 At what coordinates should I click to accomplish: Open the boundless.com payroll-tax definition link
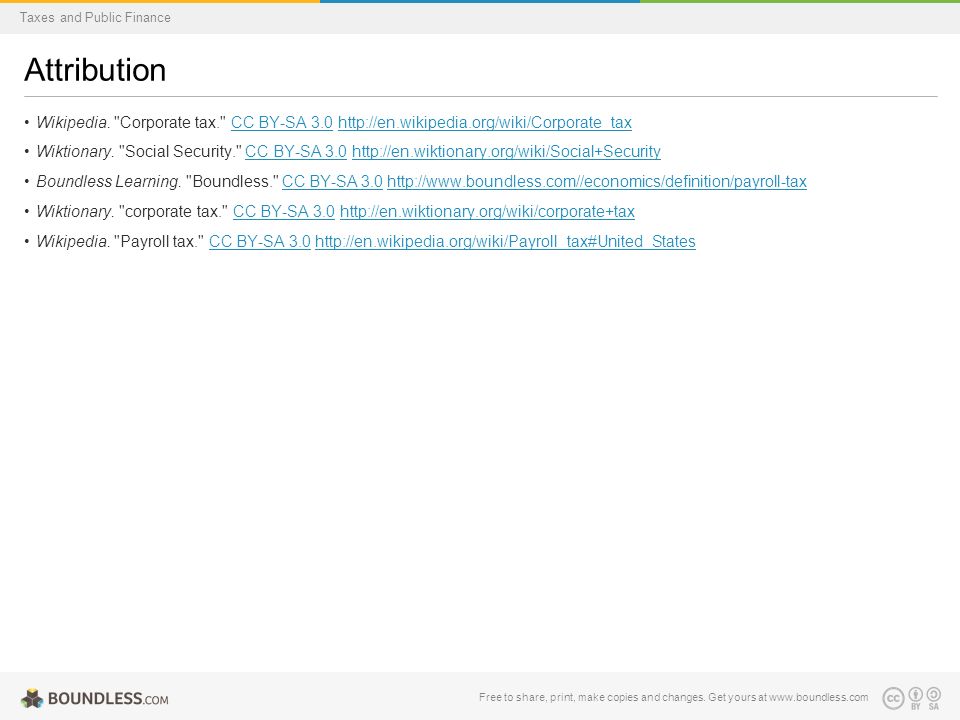597,182
